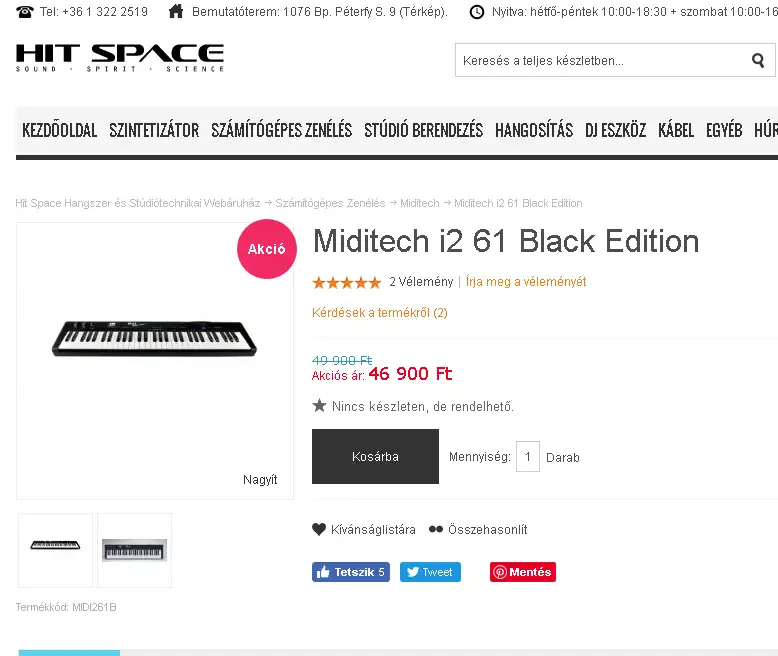The height and width of the screenshot is (656, 778).
Task: Click the search magnifier icon
Action: coord(758,60)
